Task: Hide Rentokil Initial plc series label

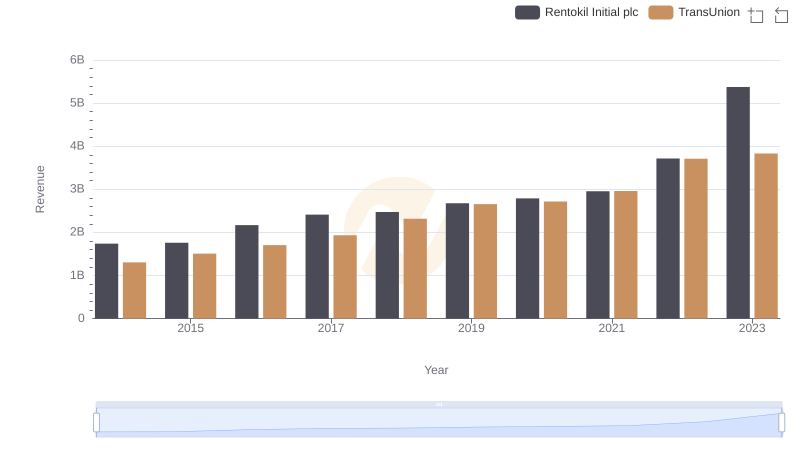Action: (591, 12)
